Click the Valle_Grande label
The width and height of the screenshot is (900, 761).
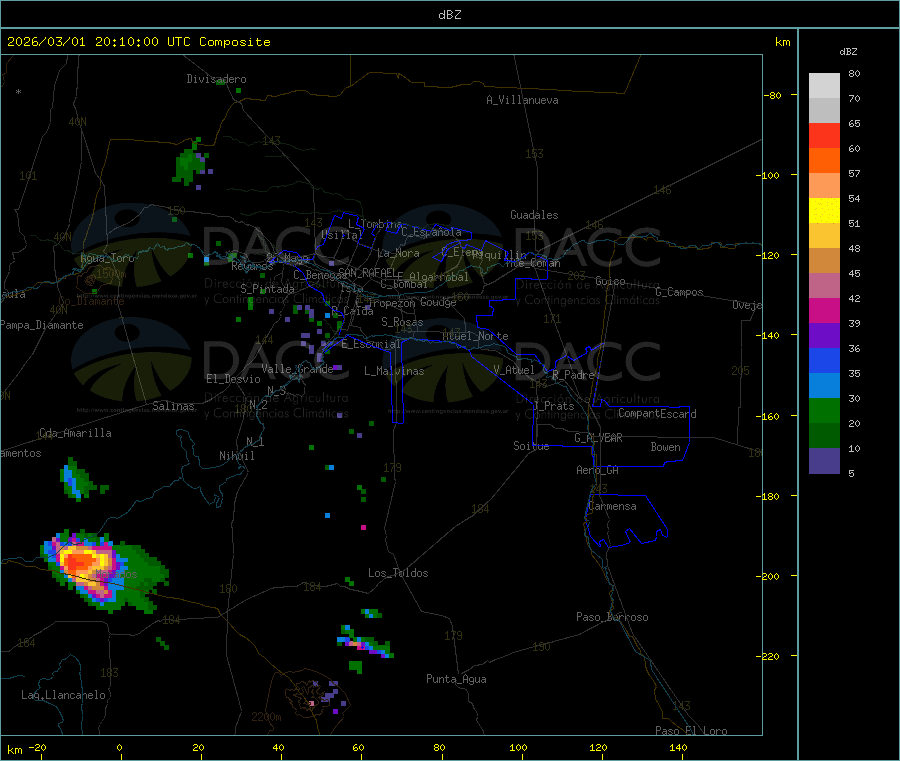[x=297, y=368]
